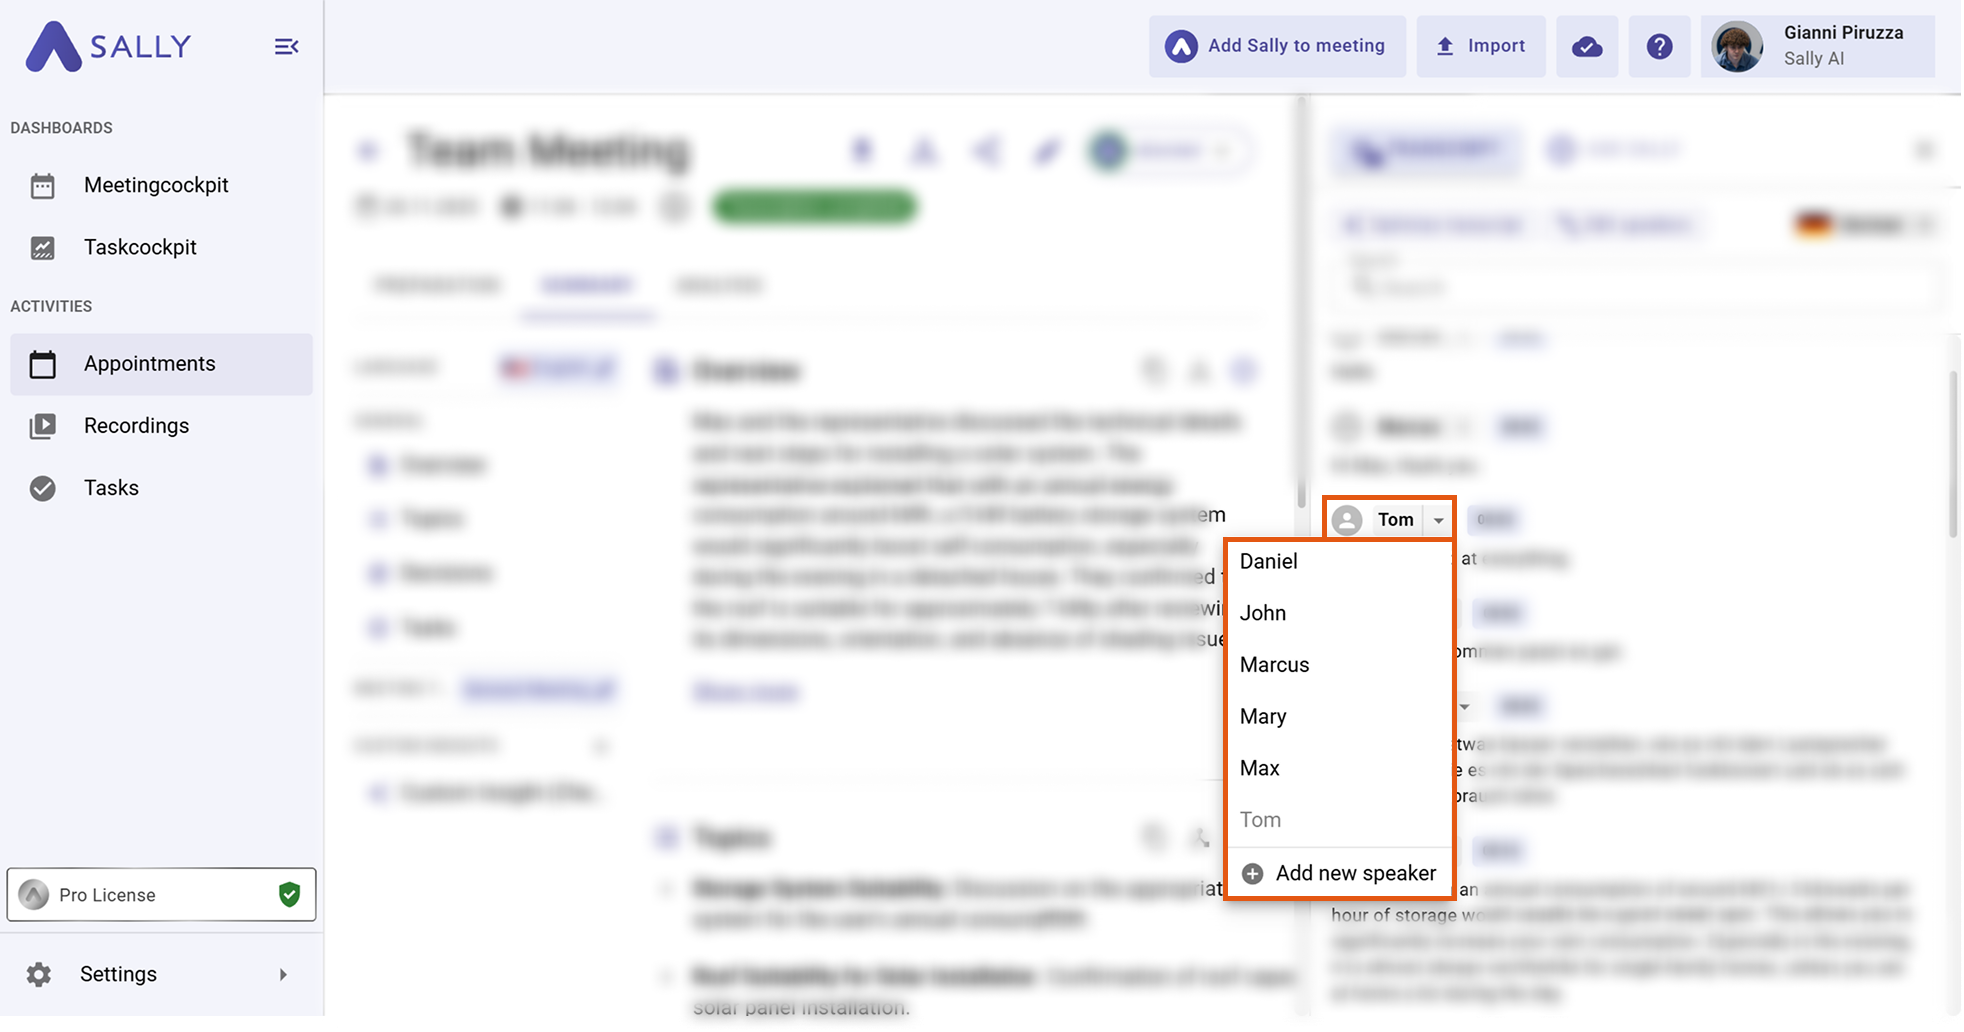Click the Tasks checkmark icon

(x=42, y=488)
